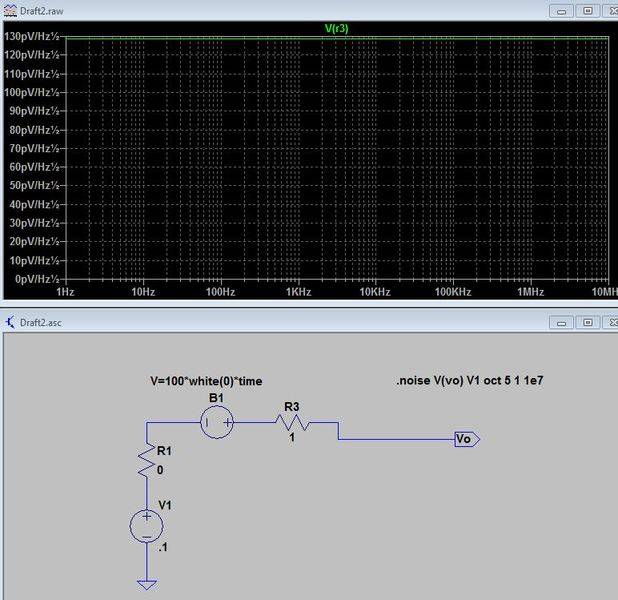Viewport: 618px width, 600px height.
Task: Click the 0pV/Hz½ y-axis label
Action: point(37,279)
